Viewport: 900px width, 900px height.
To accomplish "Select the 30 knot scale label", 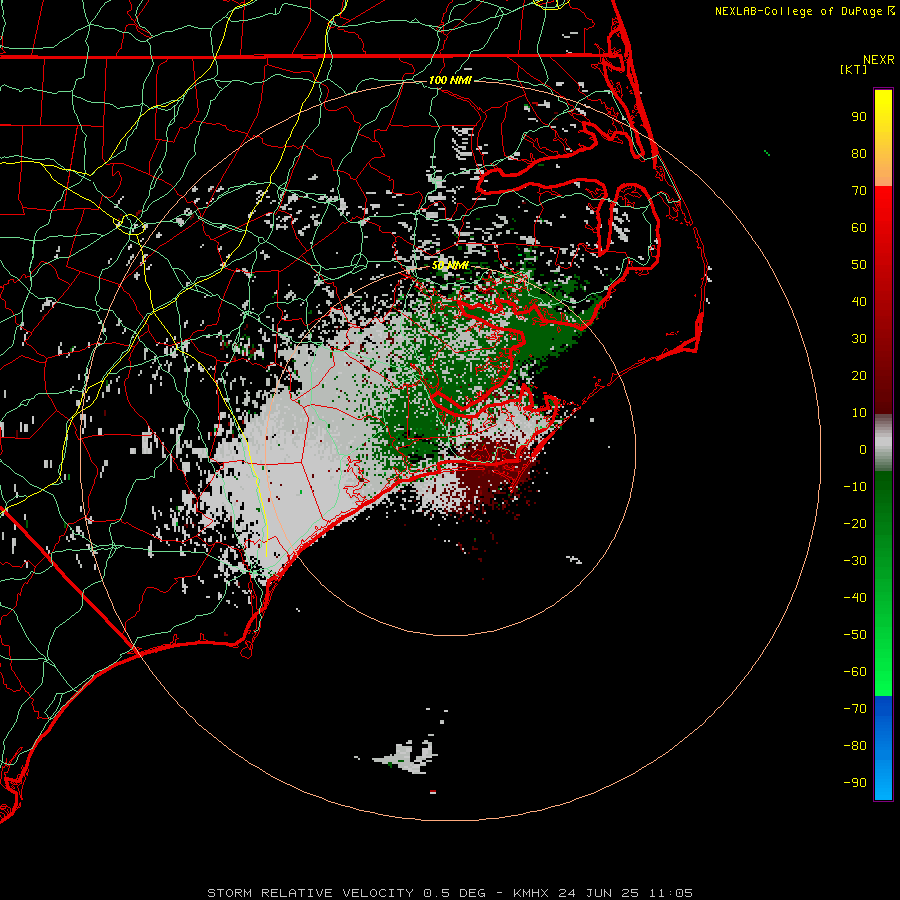I will coord(859,339).
